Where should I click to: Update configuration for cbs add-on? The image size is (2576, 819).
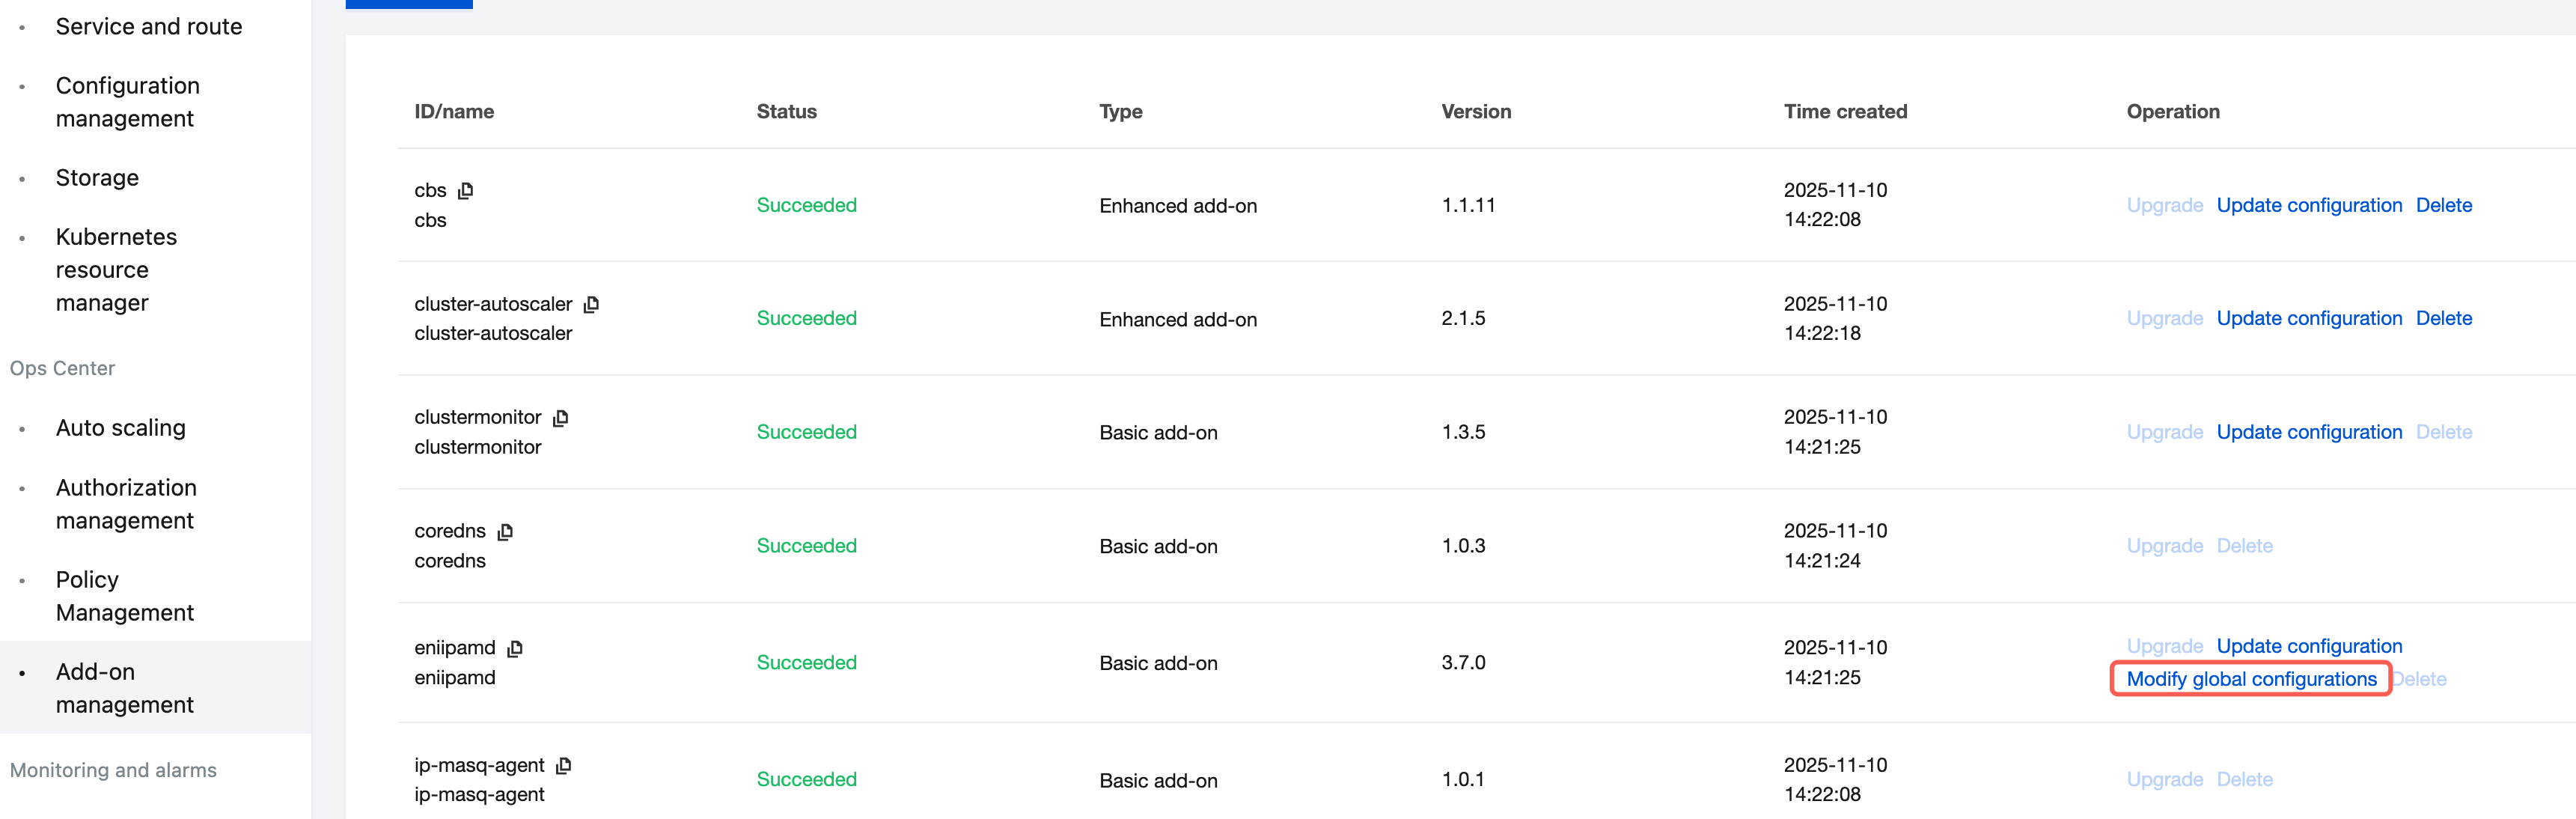pyautogui.click(x=2308, y=205)
